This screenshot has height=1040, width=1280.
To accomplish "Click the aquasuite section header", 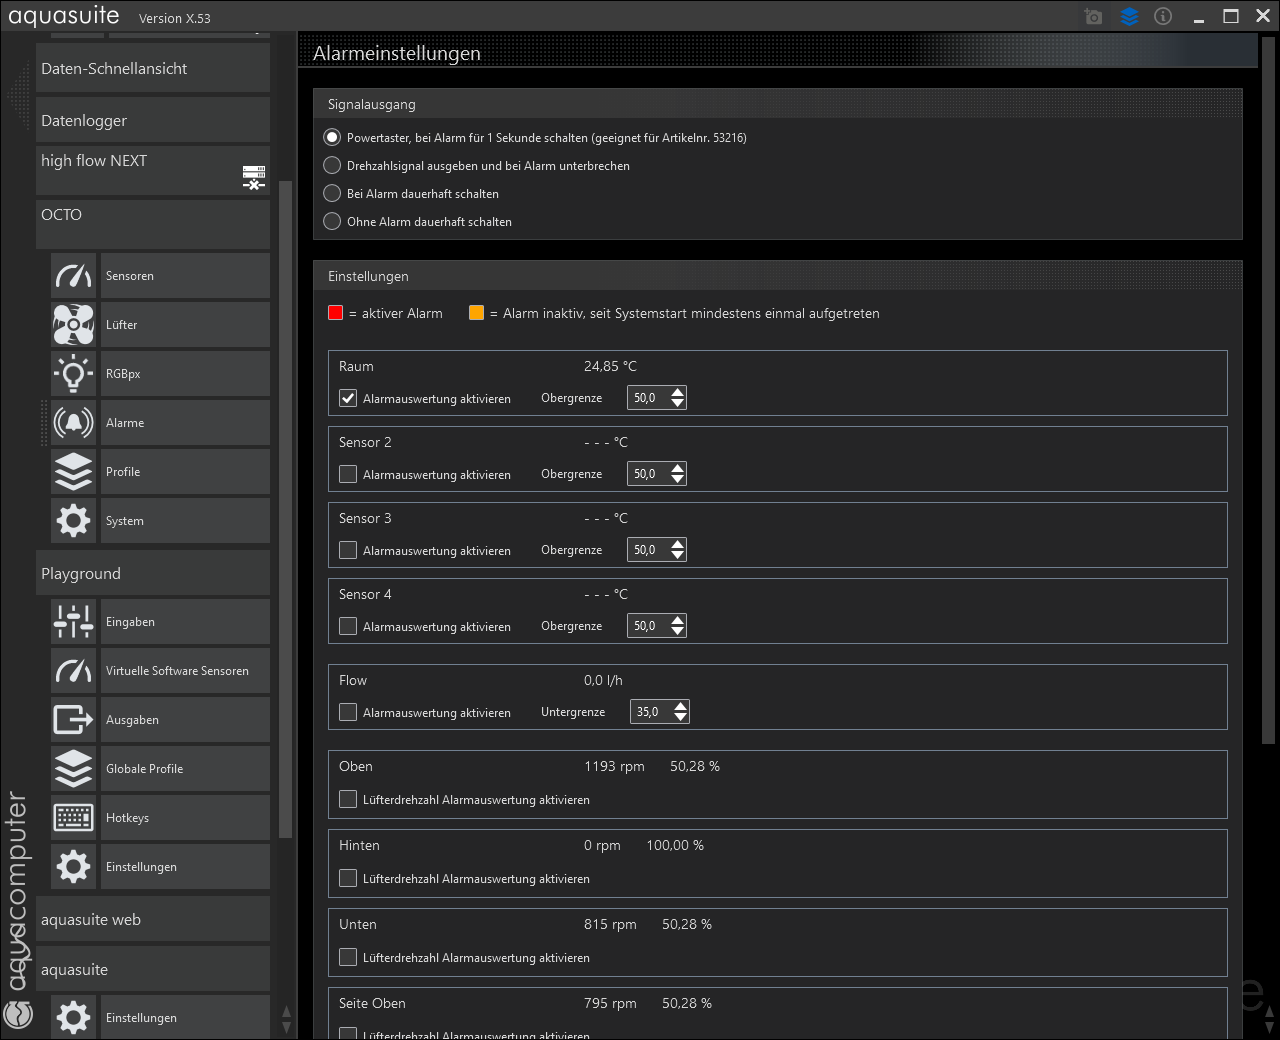I will [153, 969].
